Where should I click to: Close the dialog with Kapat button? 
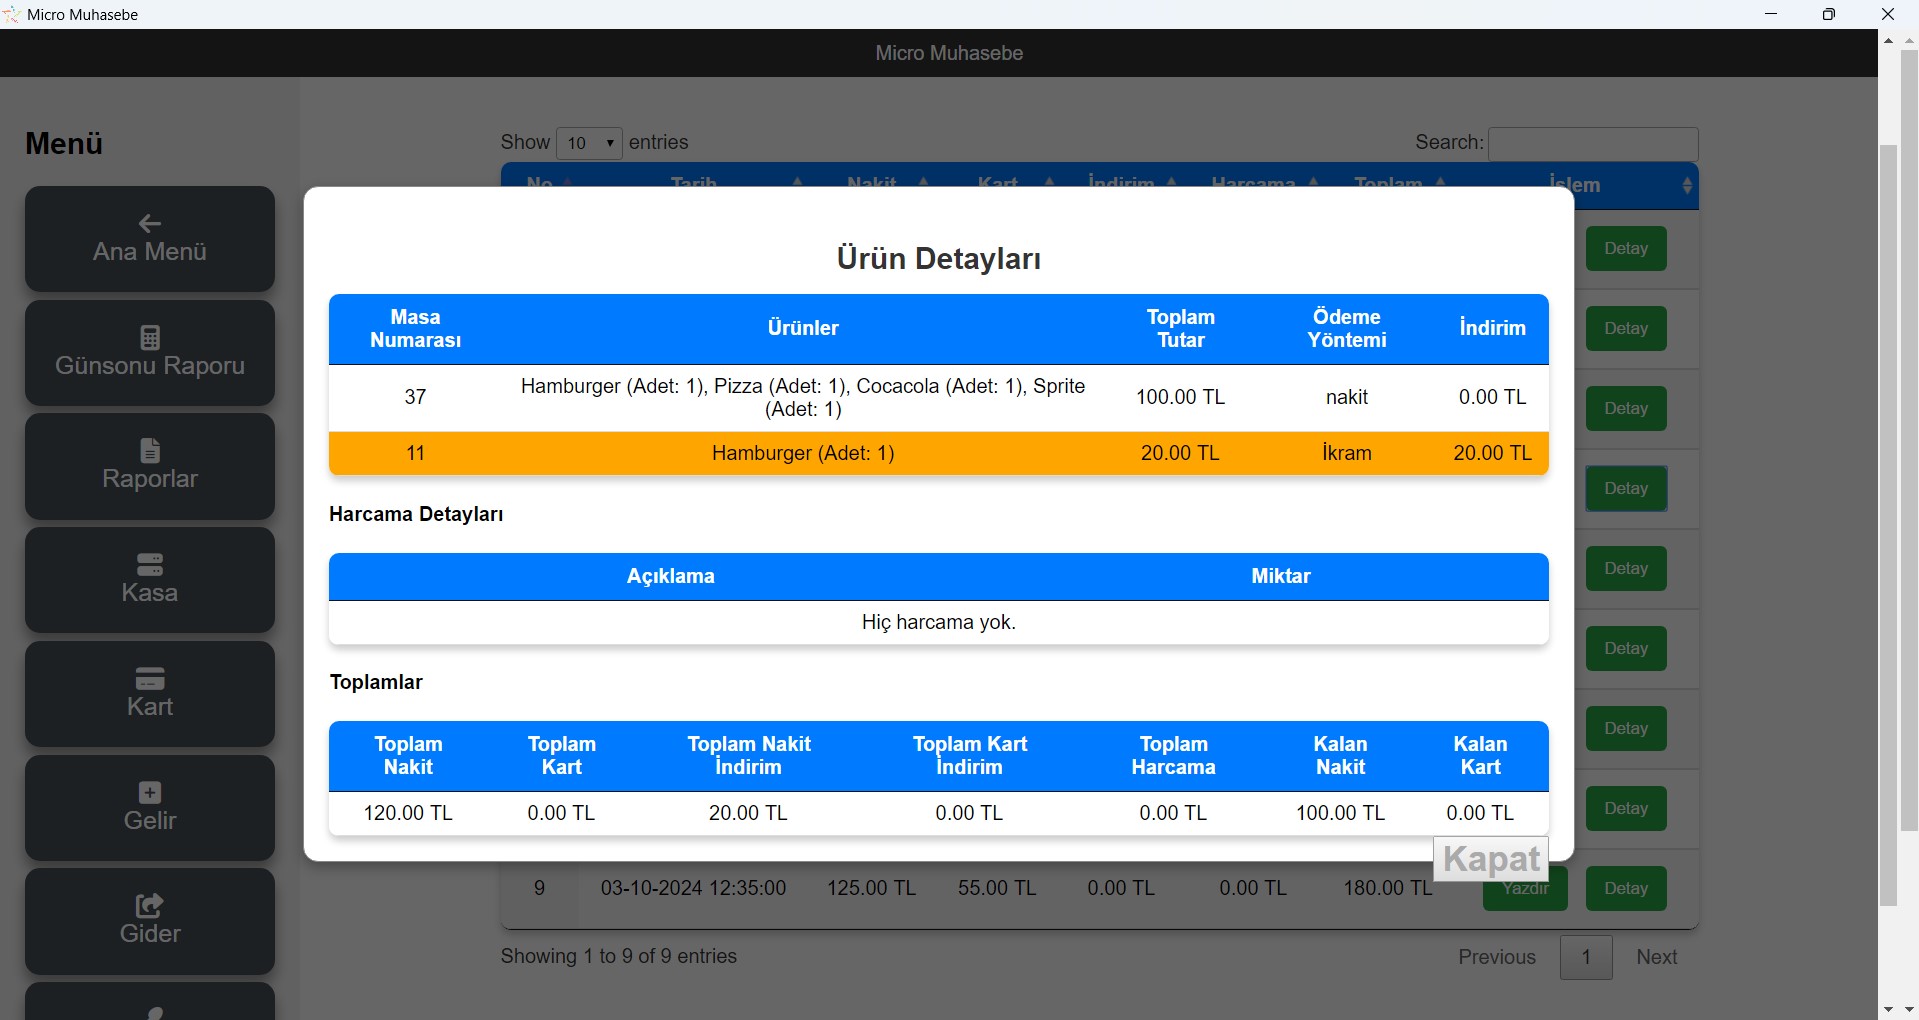[x=1490, y=859]
